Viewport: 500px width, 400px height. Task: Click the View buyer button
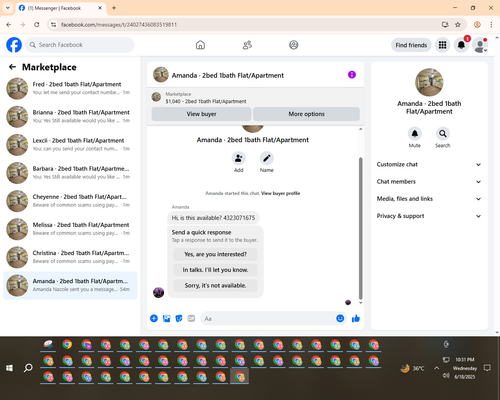[x=201, y=114]
